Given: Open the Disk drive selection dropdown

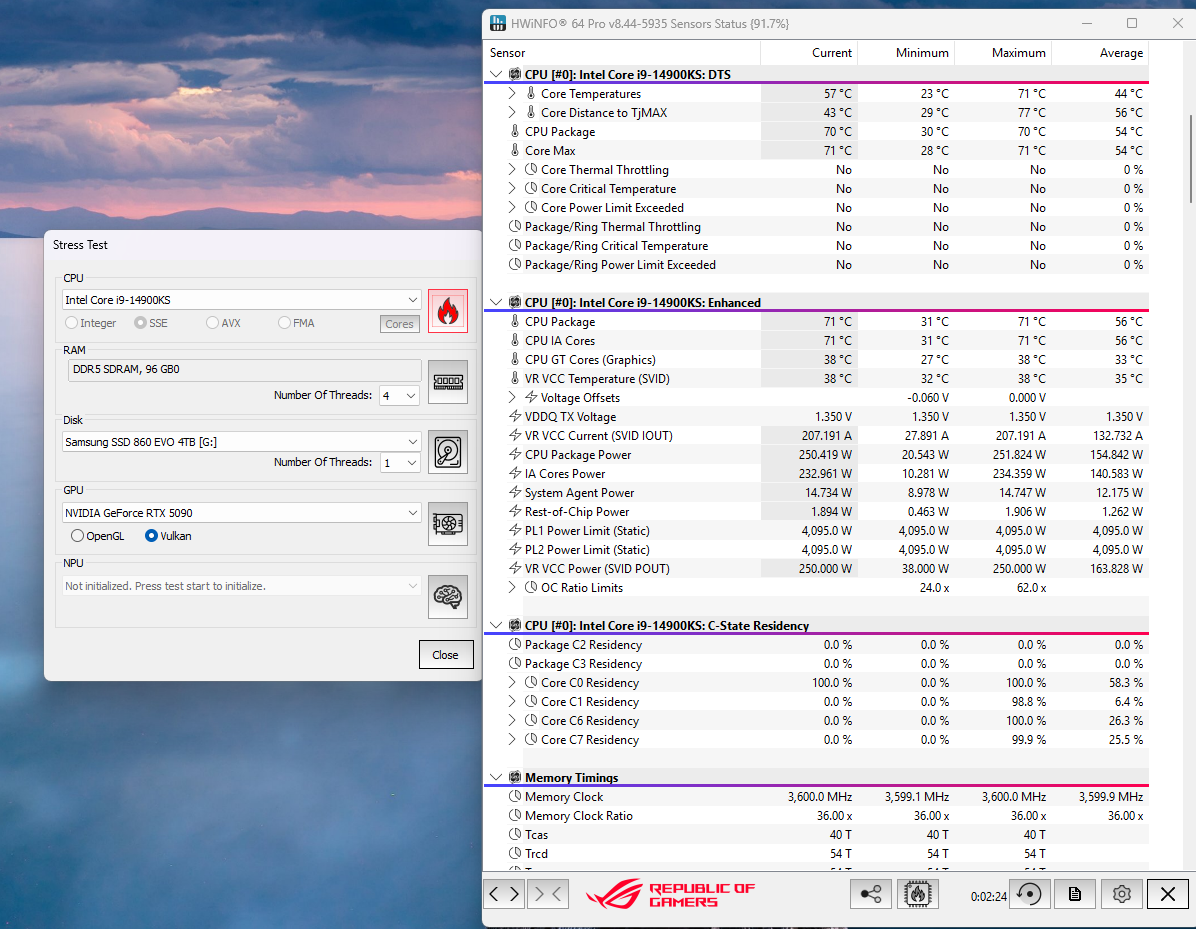Looking at the screenshot, I should (241, 442).
